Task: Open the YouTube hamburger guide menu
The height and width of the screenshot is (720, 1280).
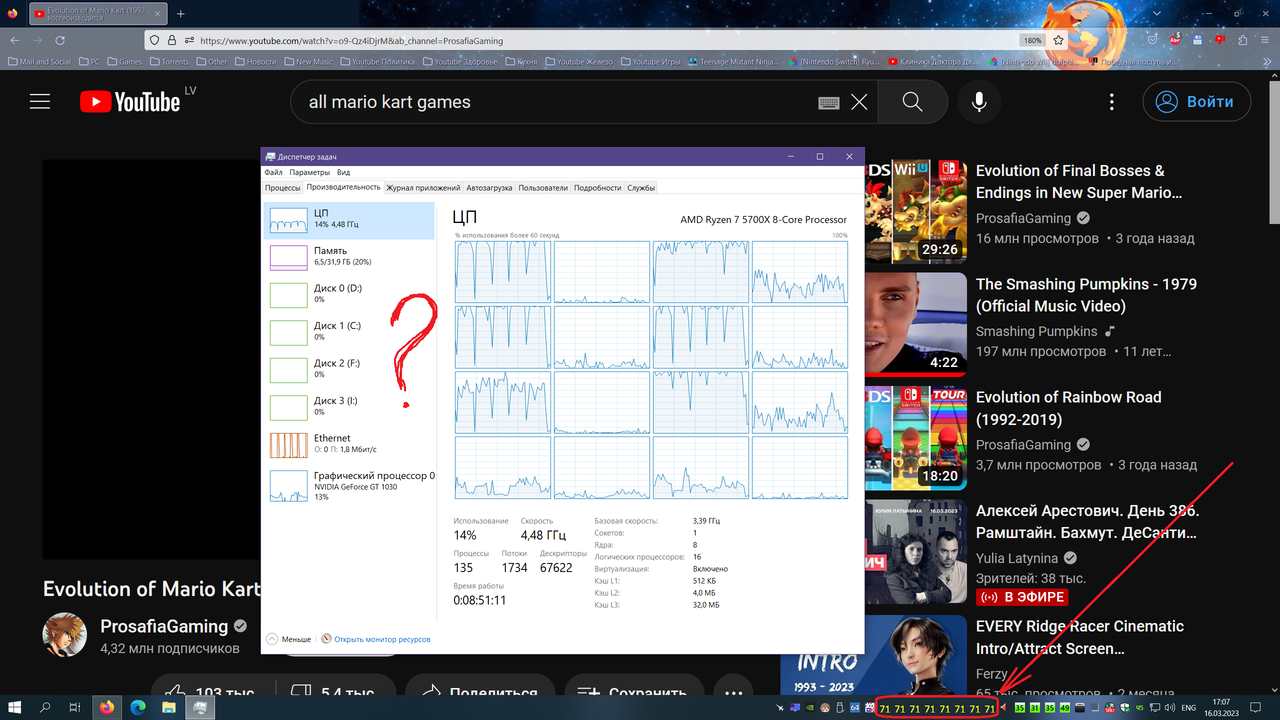Action: (x=40, y=102)
